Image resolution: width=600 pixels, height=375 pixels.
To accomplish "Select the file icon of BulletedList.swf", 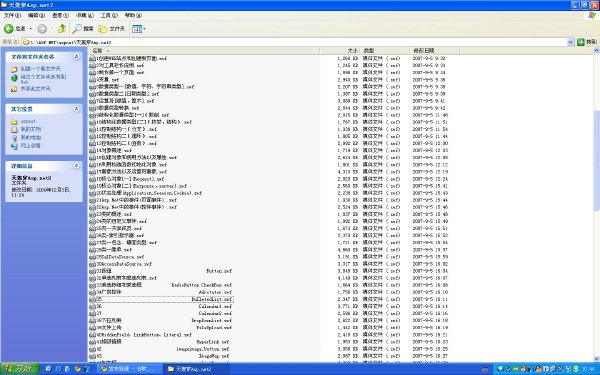I will [92, 299].
